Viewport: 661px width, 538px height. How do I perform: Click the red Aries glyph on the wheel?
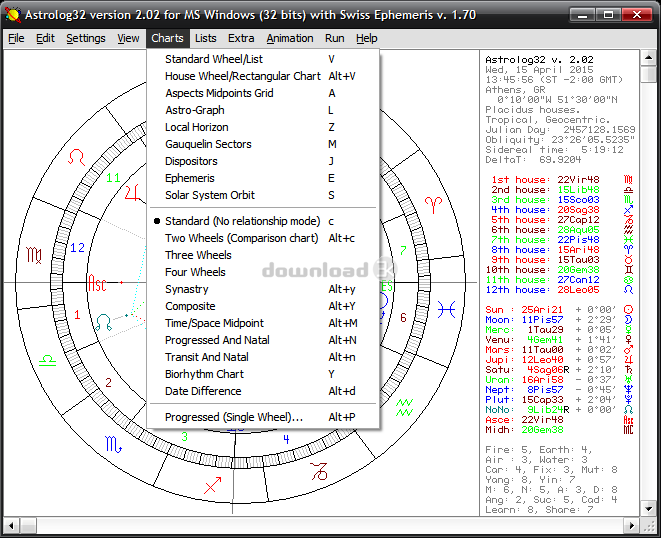(x=433, y=204)
